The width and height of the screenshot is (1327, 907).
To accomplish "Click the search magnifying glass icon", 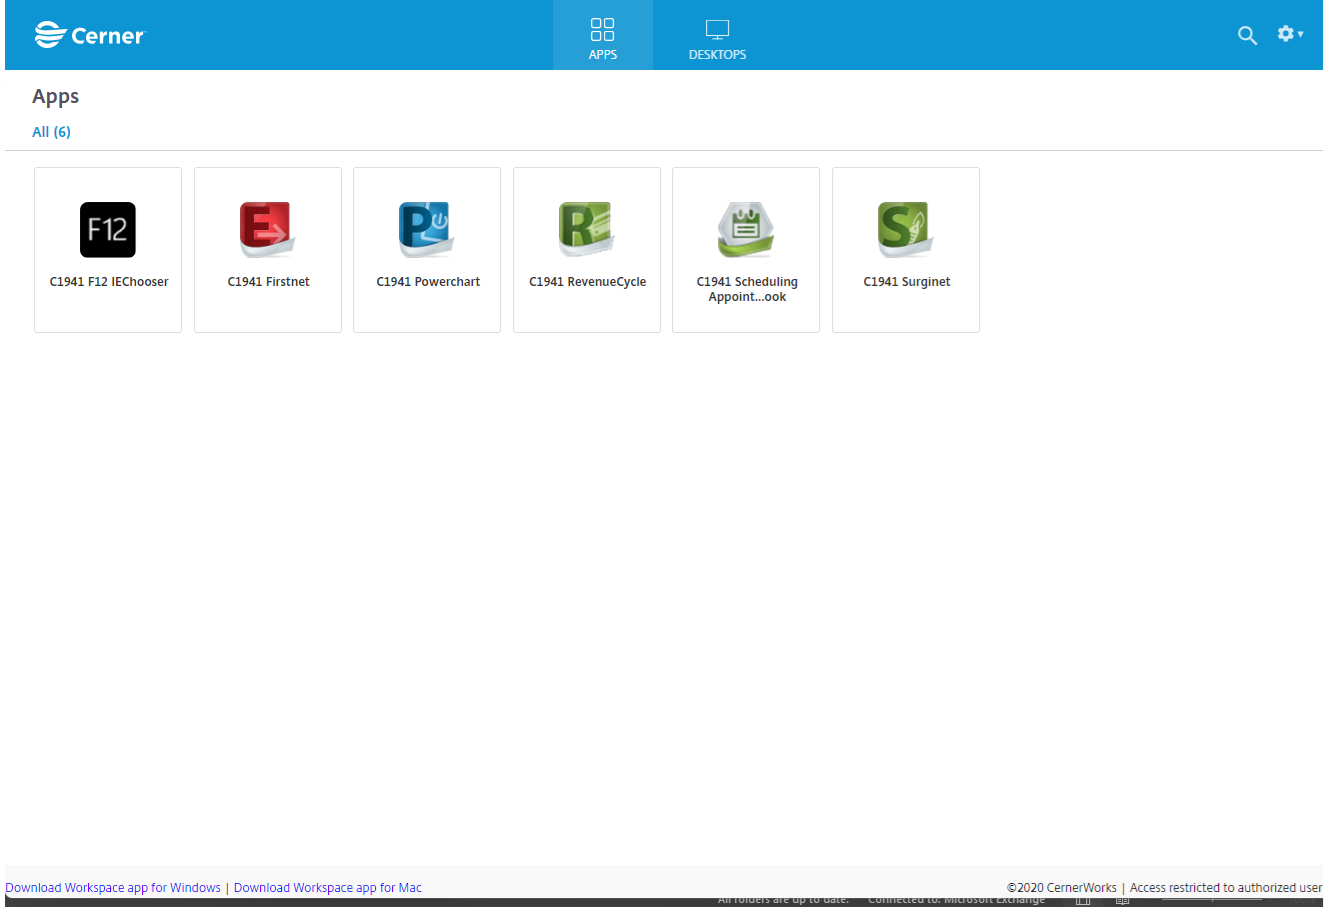I will pyautogui.click(x=1247, y=35).
